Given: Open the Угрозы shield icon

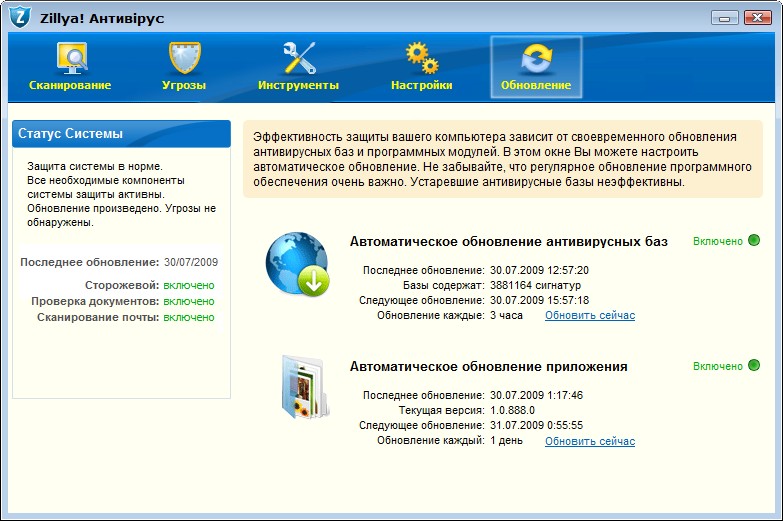Looking at the screenshot, I should [185, 58].
